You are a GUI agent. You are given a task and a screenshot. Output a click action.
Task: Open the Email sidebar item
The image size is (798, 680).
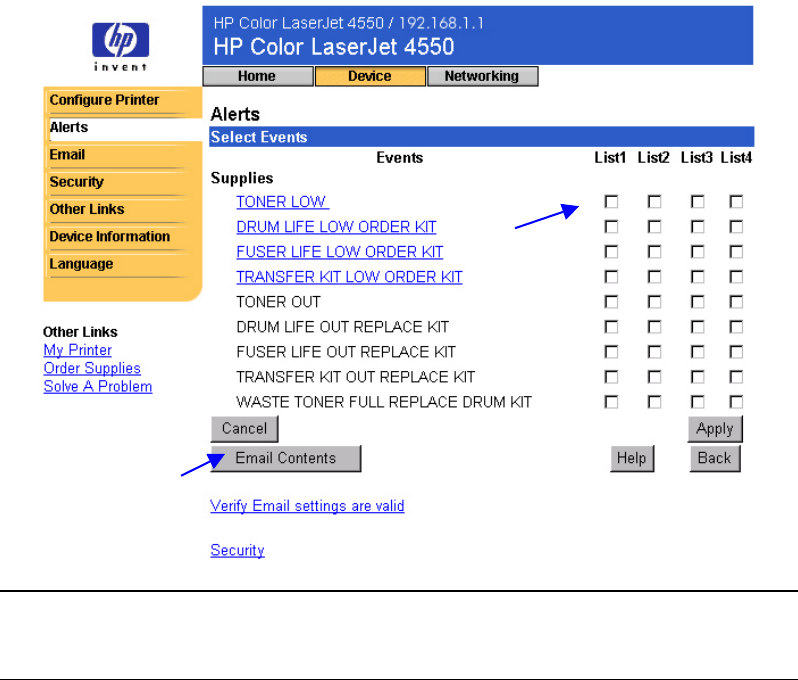pos(67,155)
